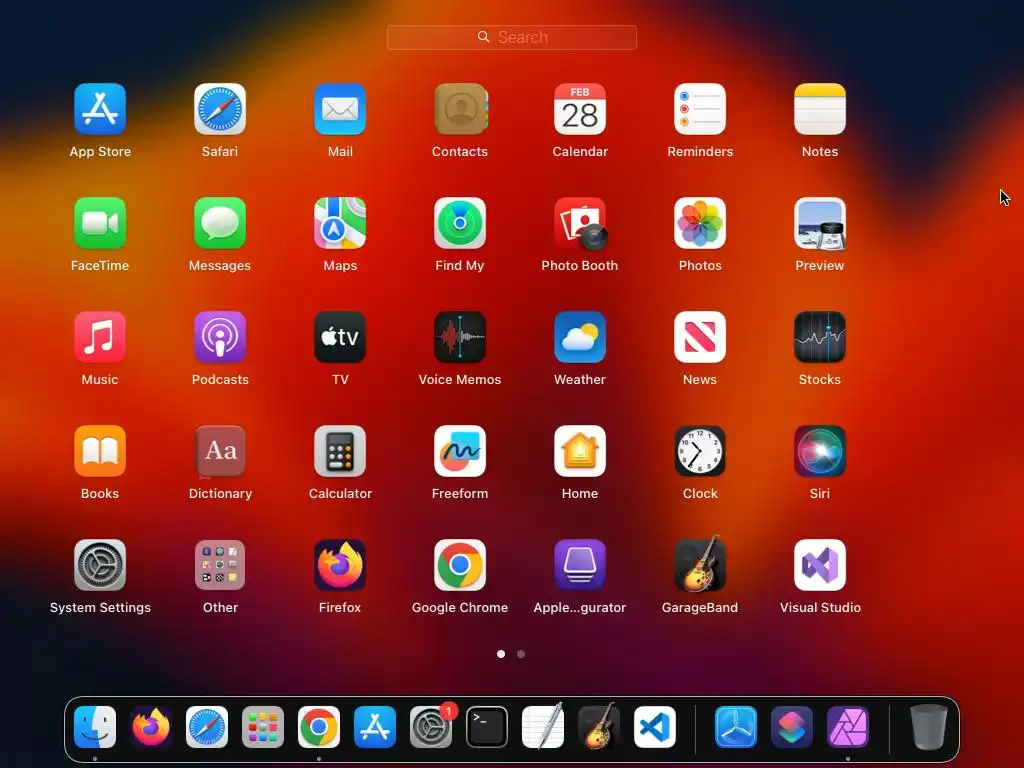This screenshot has width=1024, height=768.
Task: Open Calendar showing Feb 28
Action: (580, 109)
